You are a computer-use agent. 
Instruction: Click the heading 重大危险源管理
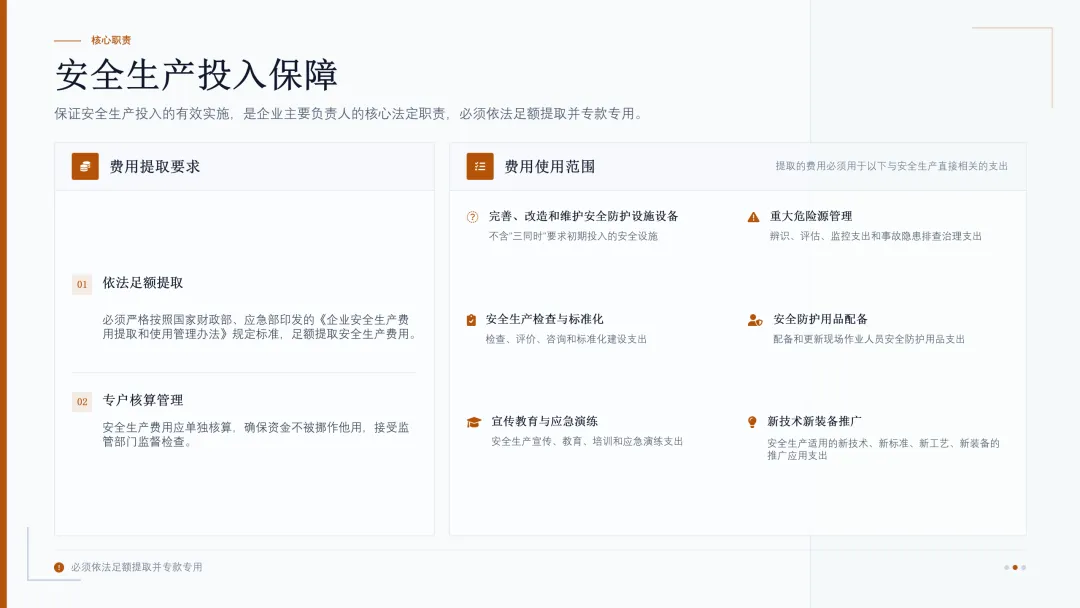coord(811,216)
